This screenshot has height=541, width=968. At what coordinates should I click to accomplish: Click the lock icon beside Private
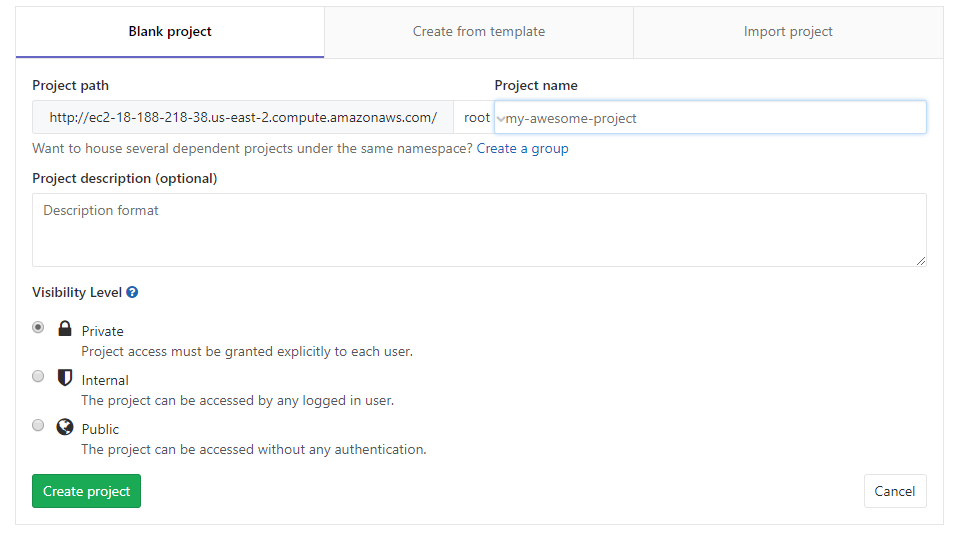65,329
